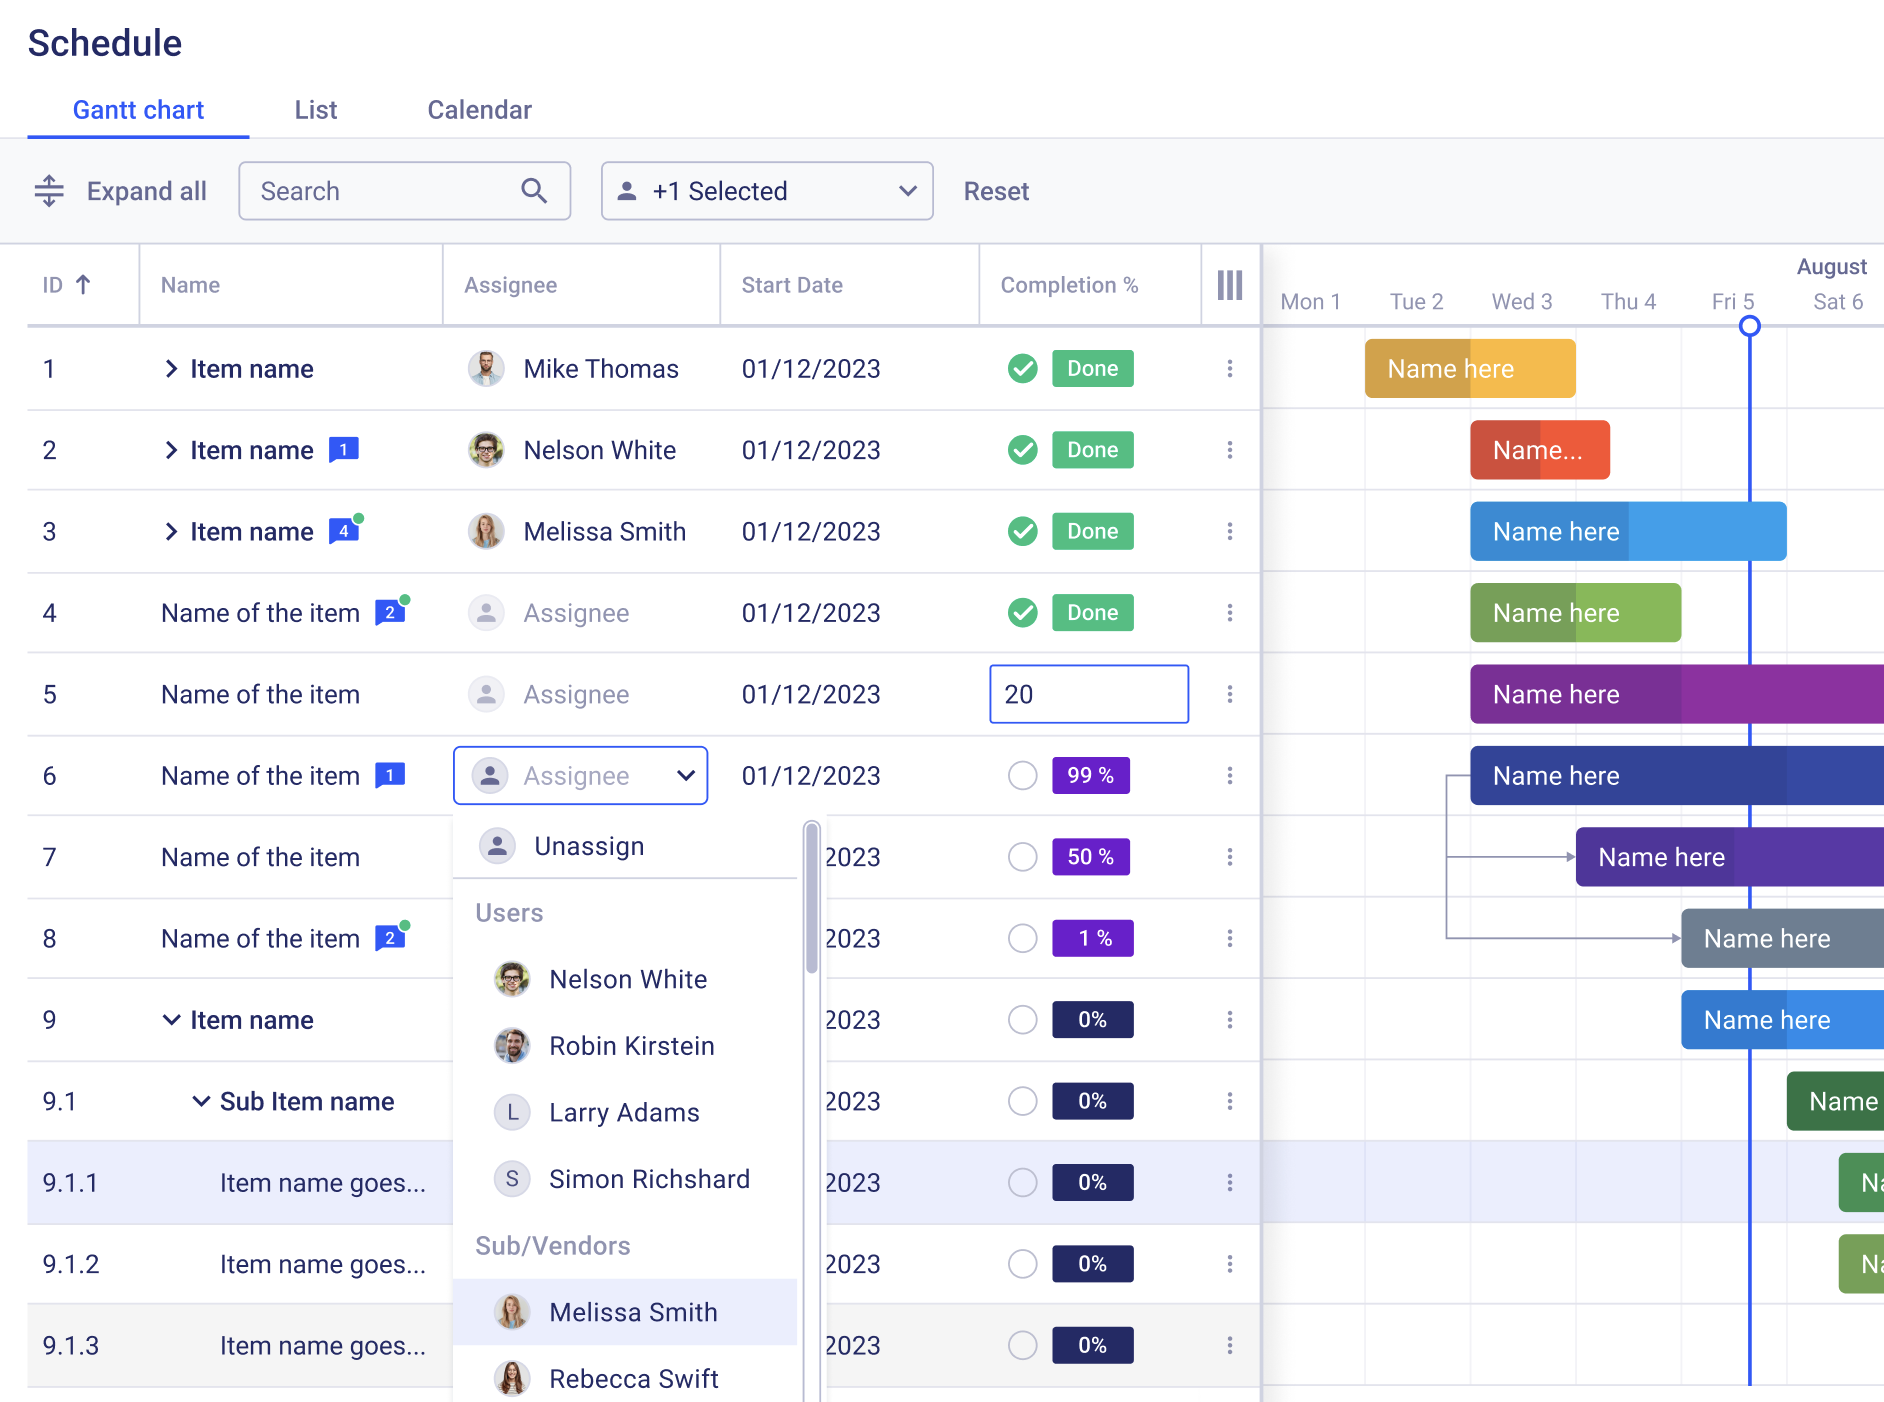Assign Melissa Smith from Sub/Vendors

pos(625,1312)
